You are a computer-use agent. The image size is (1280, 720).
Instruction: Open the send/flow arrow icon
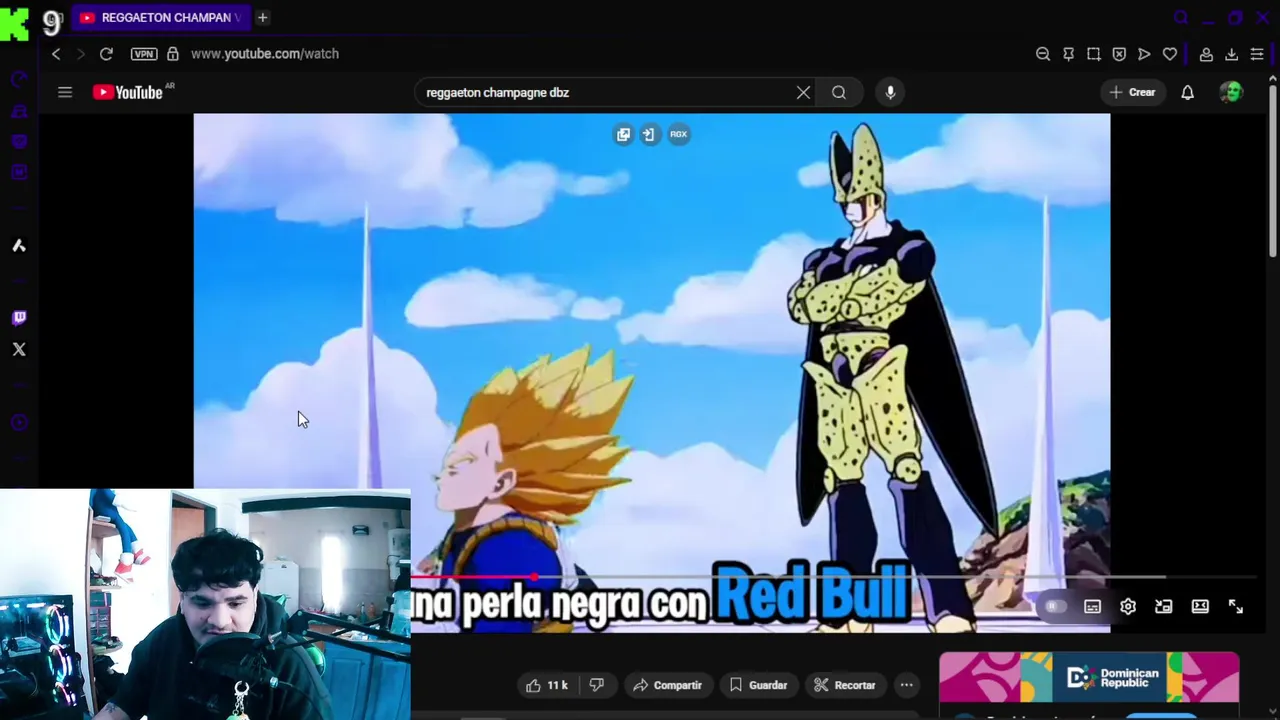1144,54
